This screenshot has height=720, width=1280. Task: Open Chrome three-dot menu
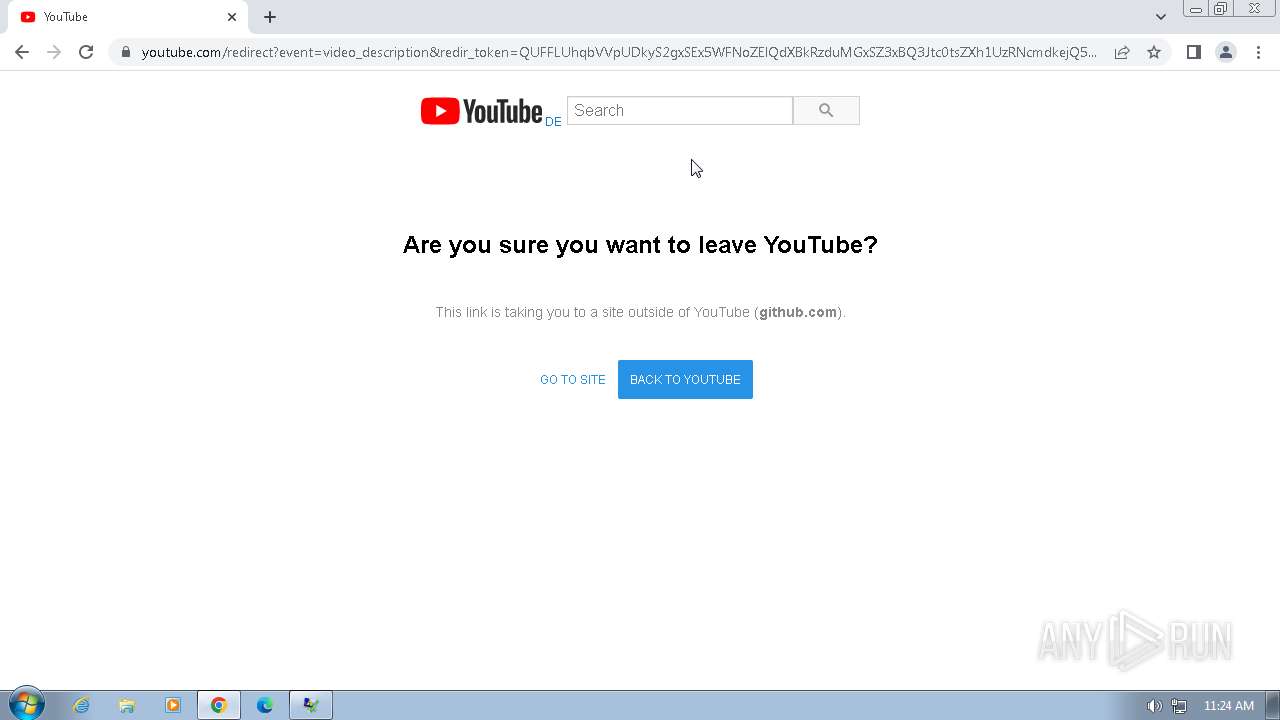click(1258, 52)
